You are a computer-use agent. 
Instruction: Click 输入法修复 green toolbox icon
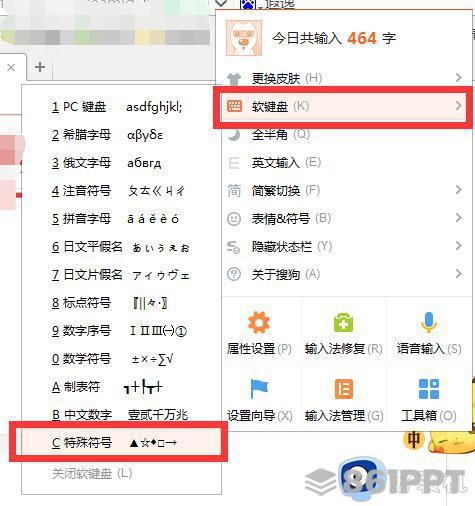coord(343,322)
